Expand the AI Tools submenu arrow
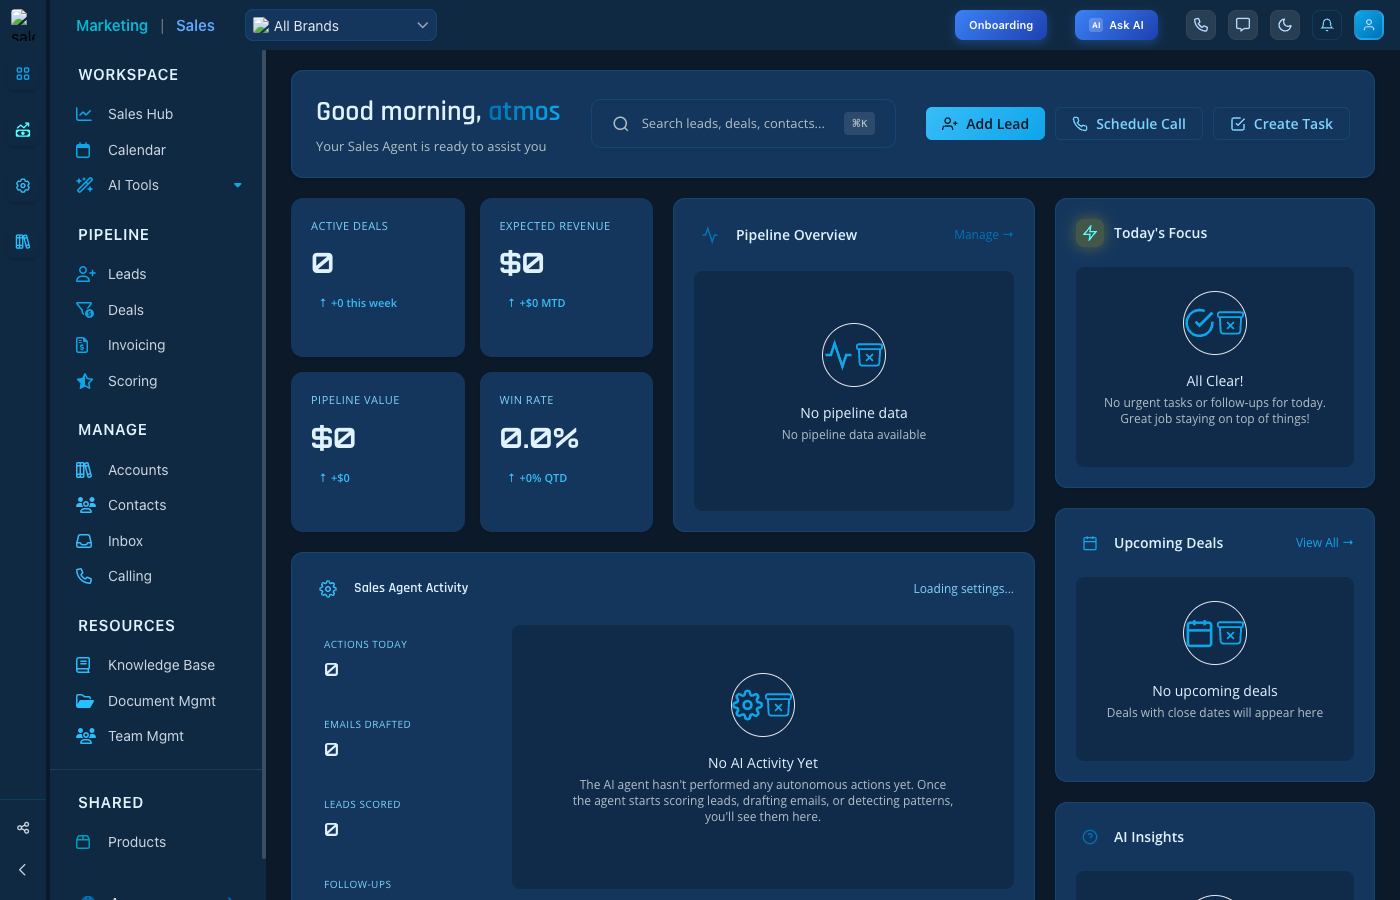This screenshot has width=1400, height=900. 238,185
